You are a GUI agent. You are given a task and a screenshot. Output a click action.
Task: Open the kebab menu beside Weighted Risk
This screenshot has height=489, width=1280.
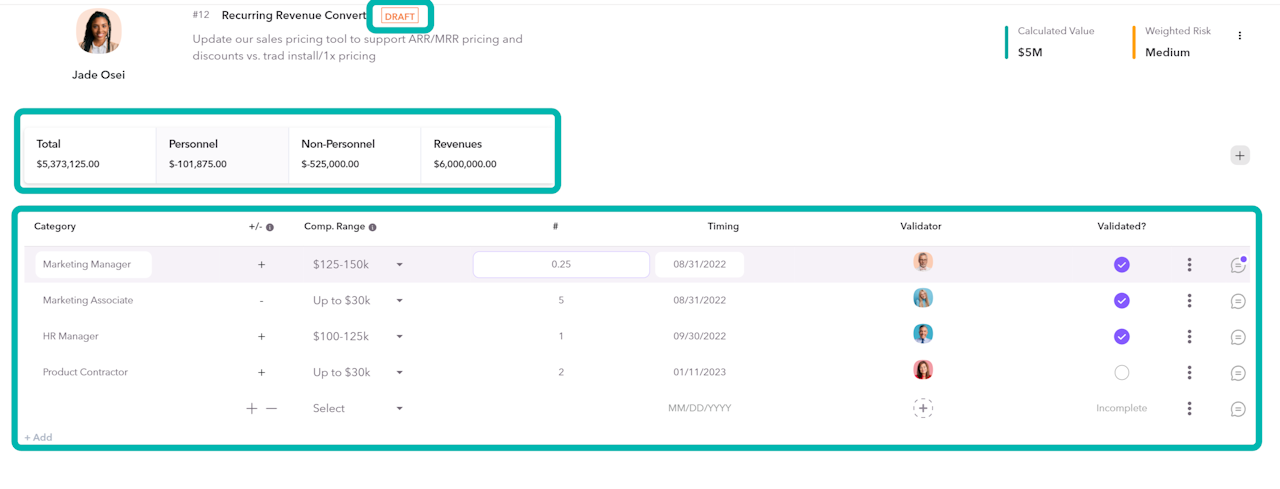coord(1240,36)
